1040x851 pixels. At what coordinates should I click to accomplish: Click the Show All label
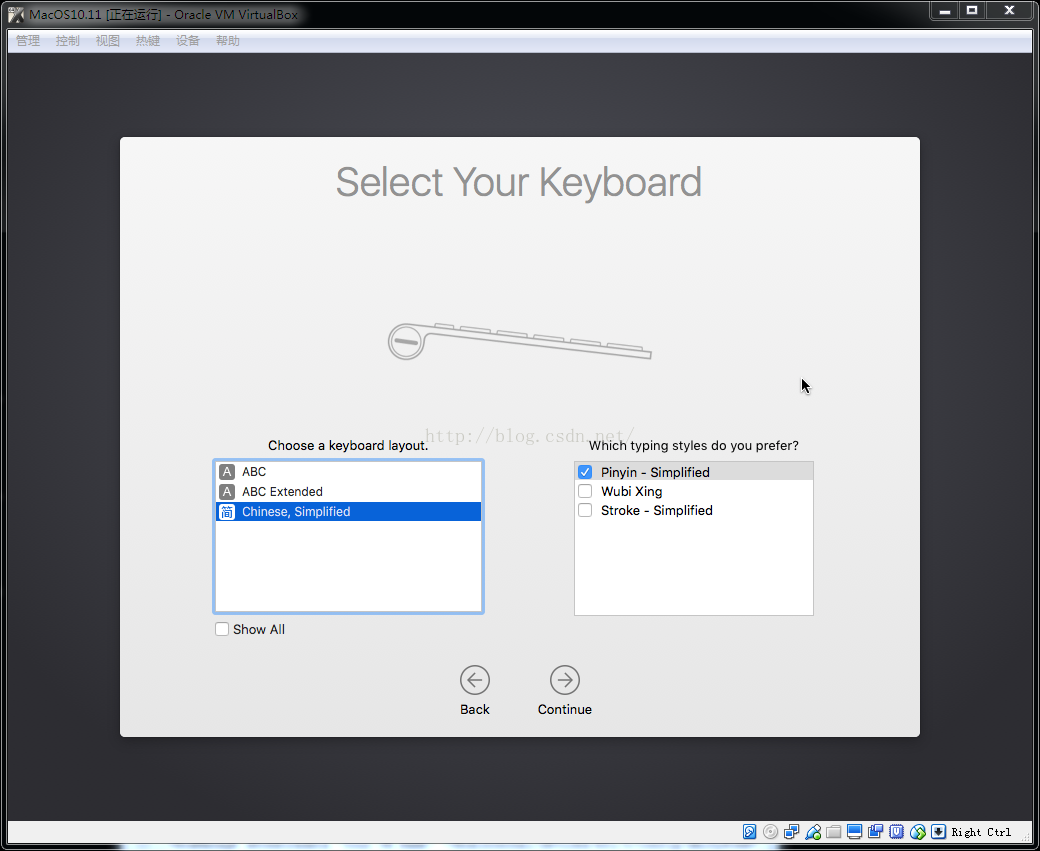259,629
